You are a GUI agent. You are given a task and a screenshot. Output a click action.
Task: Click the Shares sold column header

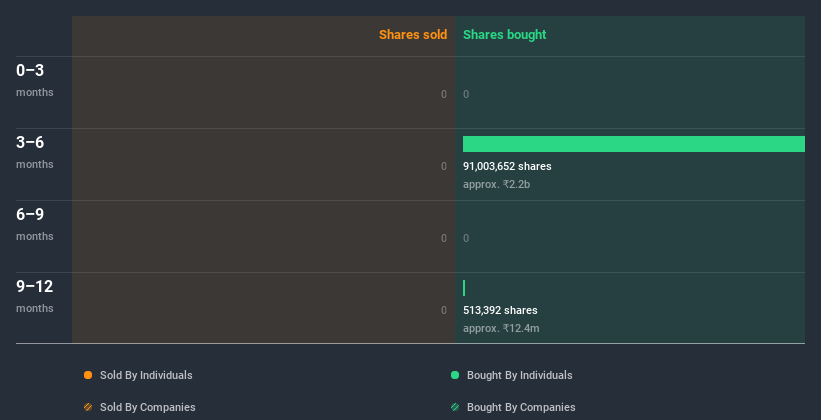point(413,35)
